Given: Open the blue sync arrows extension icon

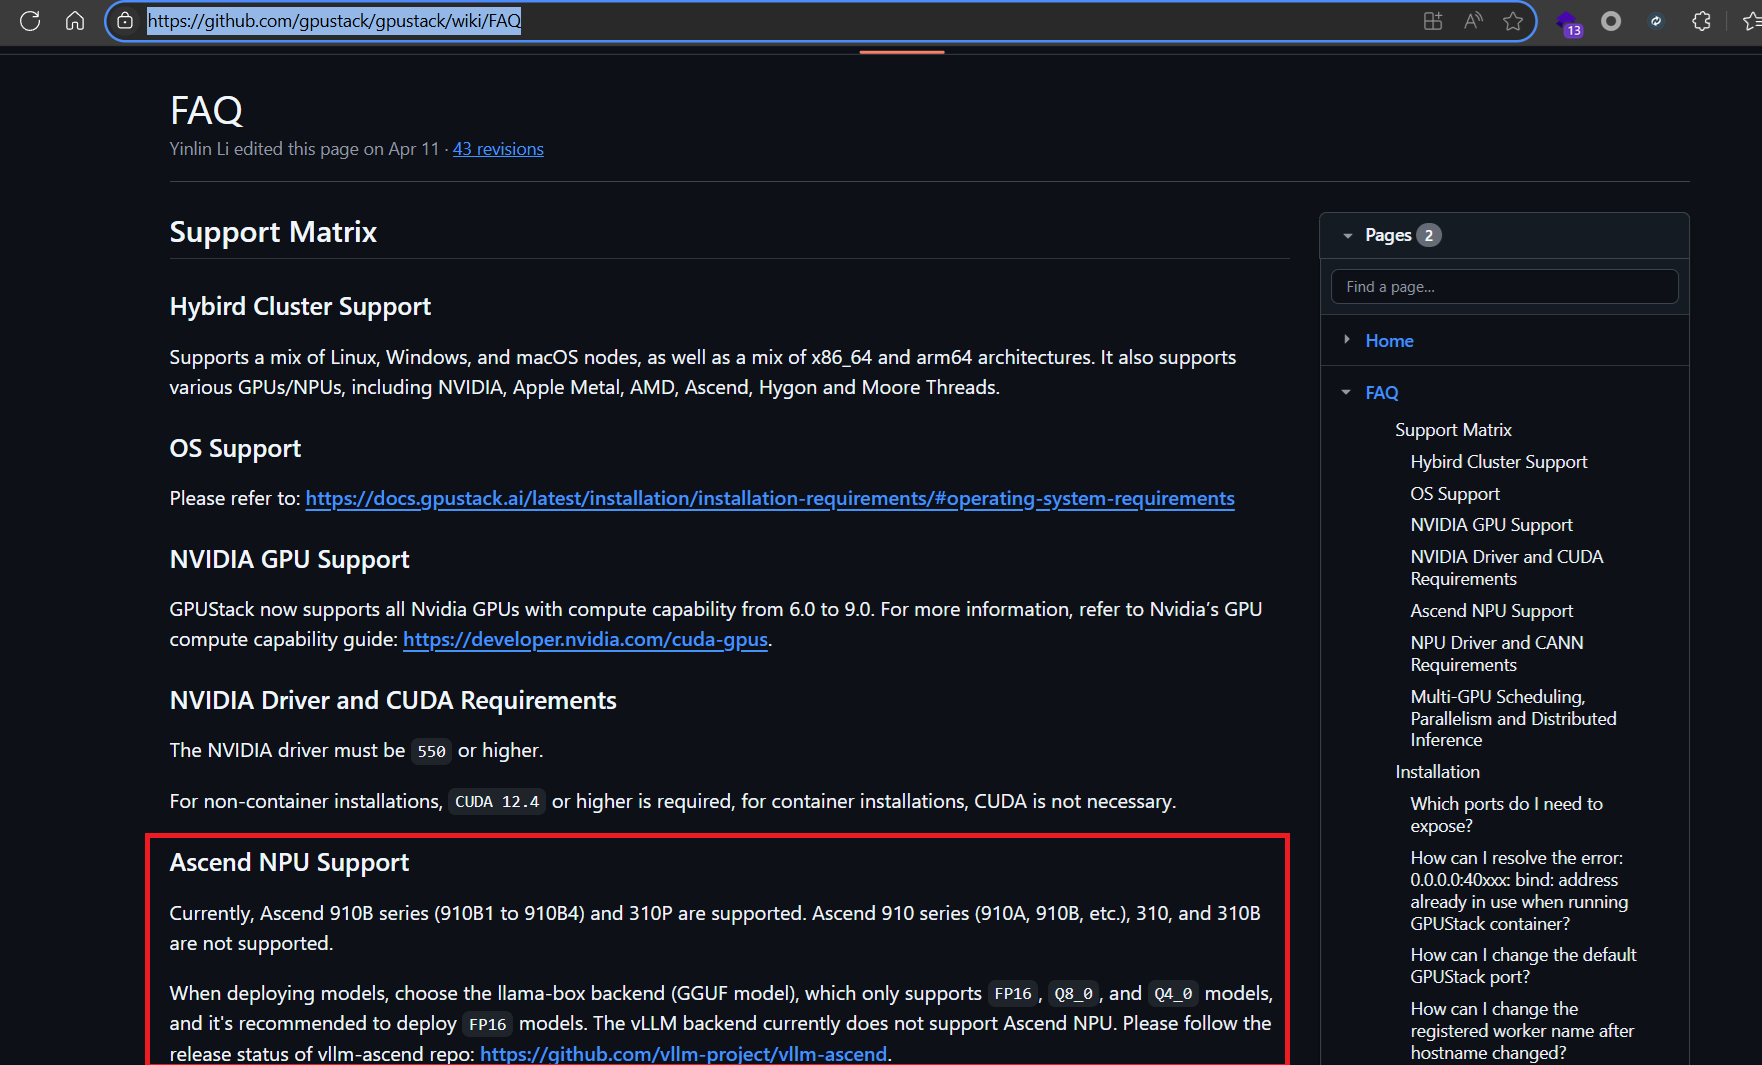Looking at the screenshot, I should pyautogui.click(x=1656, y=21).
